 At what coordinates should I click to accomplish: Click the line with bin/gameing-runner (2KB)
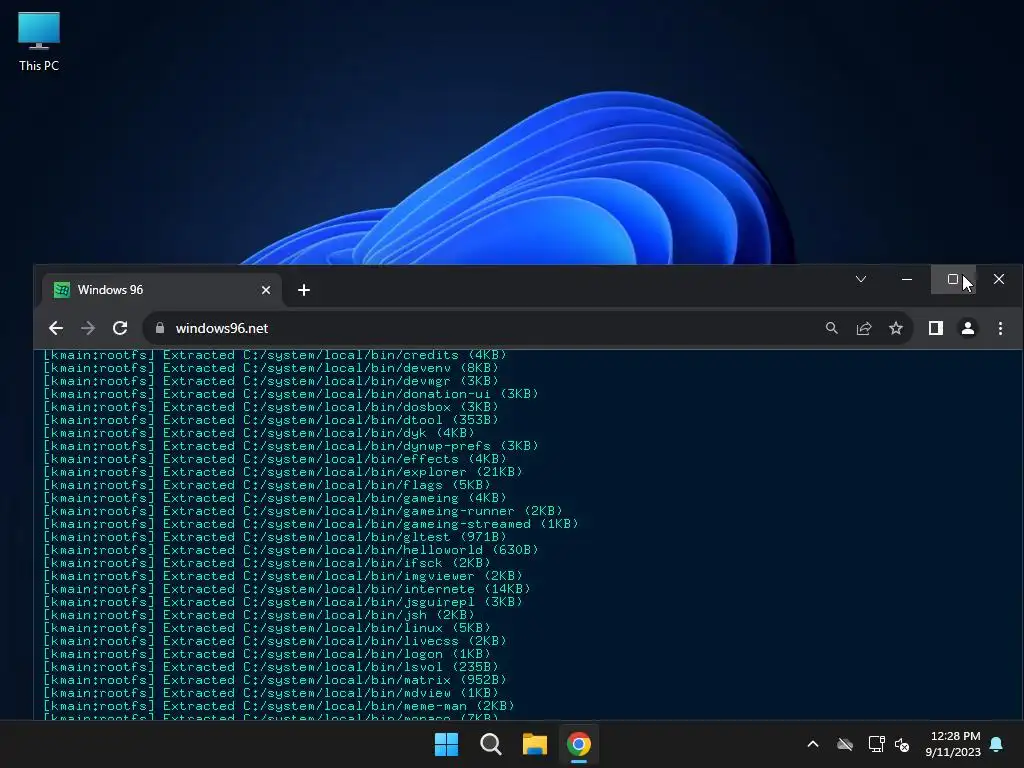(x=303, y=511)
